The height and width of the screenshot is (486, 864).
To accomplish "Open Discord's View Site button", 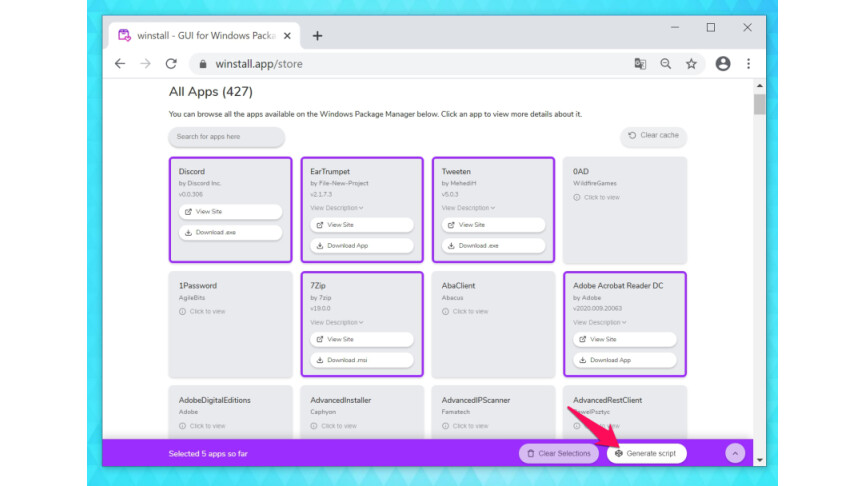I will pyautogui.click(x=230, y=212).
